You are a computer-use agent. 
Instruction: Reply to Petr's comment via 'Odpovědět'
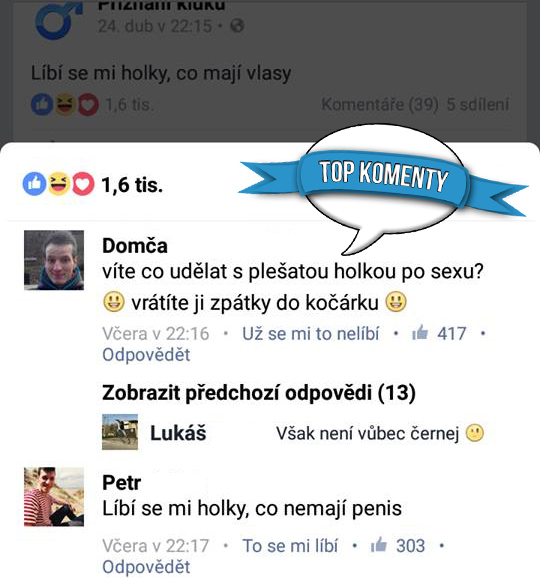pos(146,567)
